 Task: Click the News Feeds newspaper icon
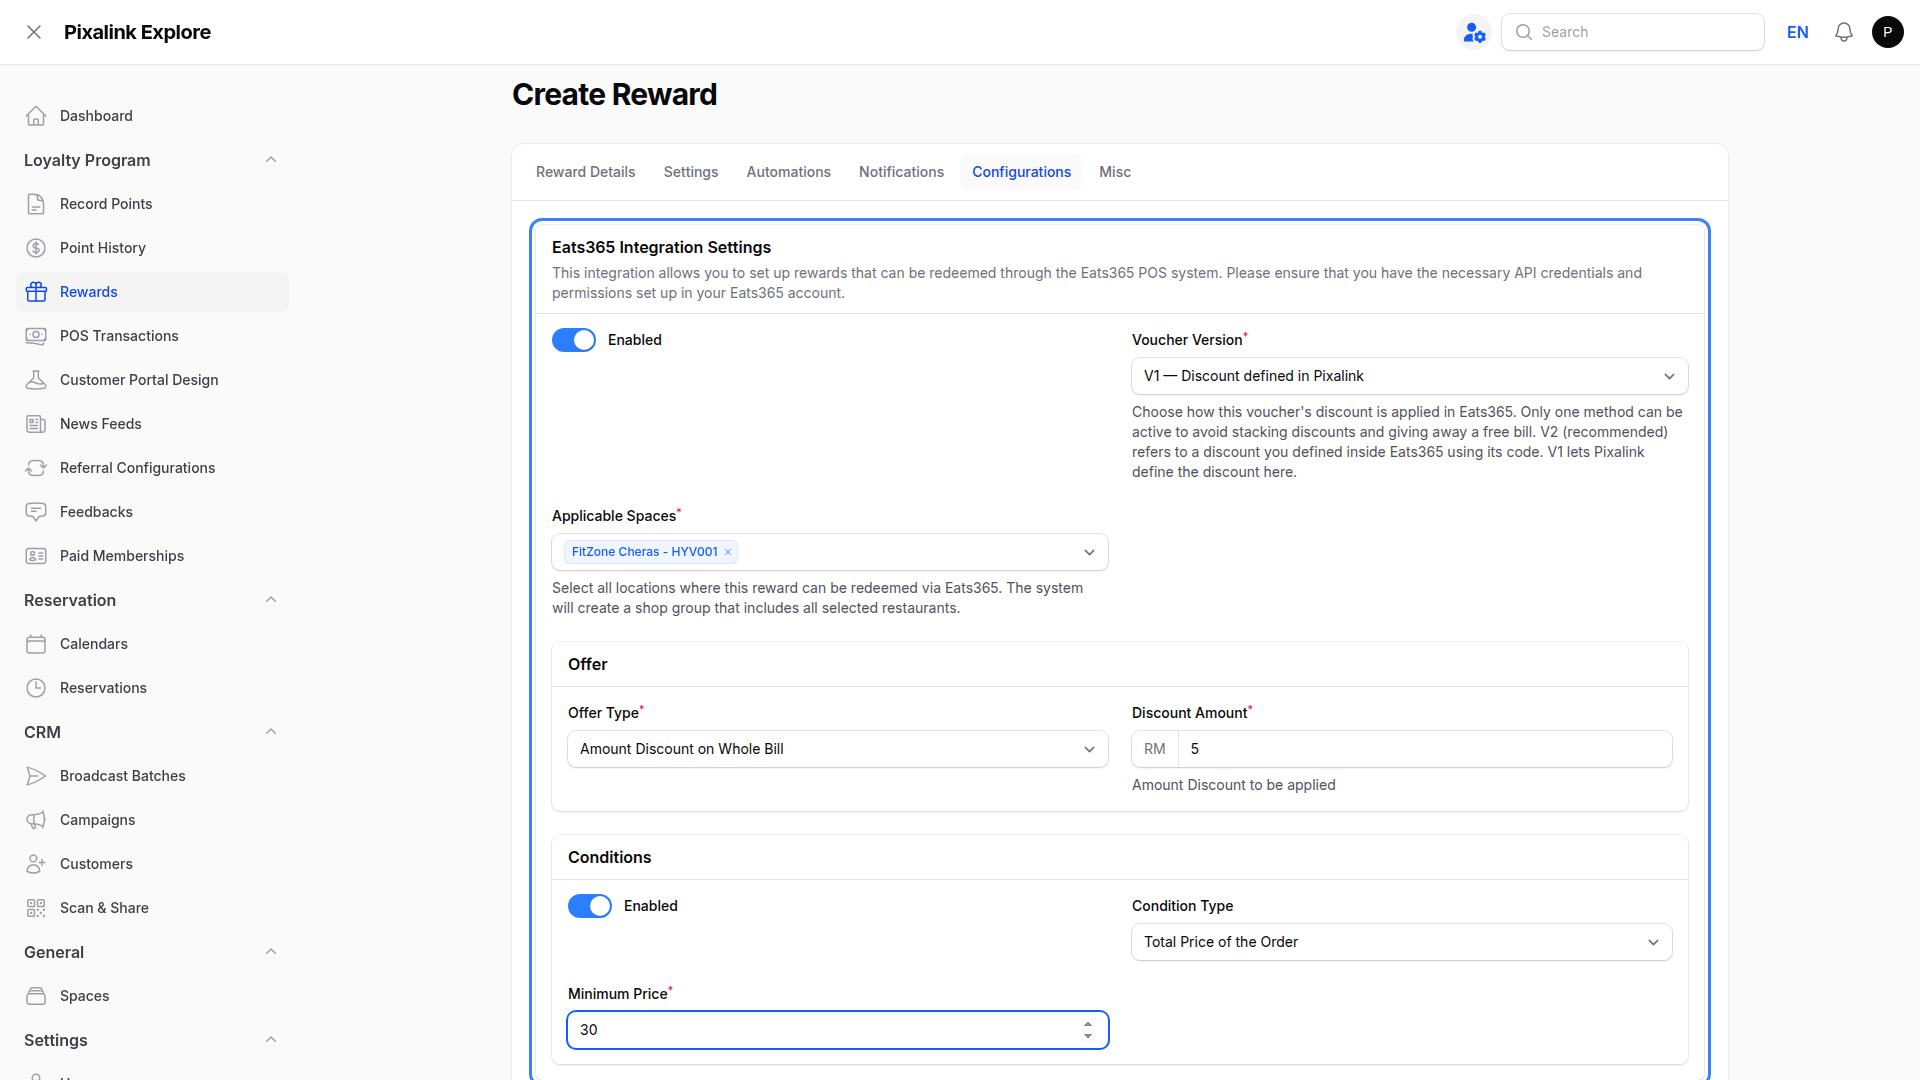click(x=36, y=424)
